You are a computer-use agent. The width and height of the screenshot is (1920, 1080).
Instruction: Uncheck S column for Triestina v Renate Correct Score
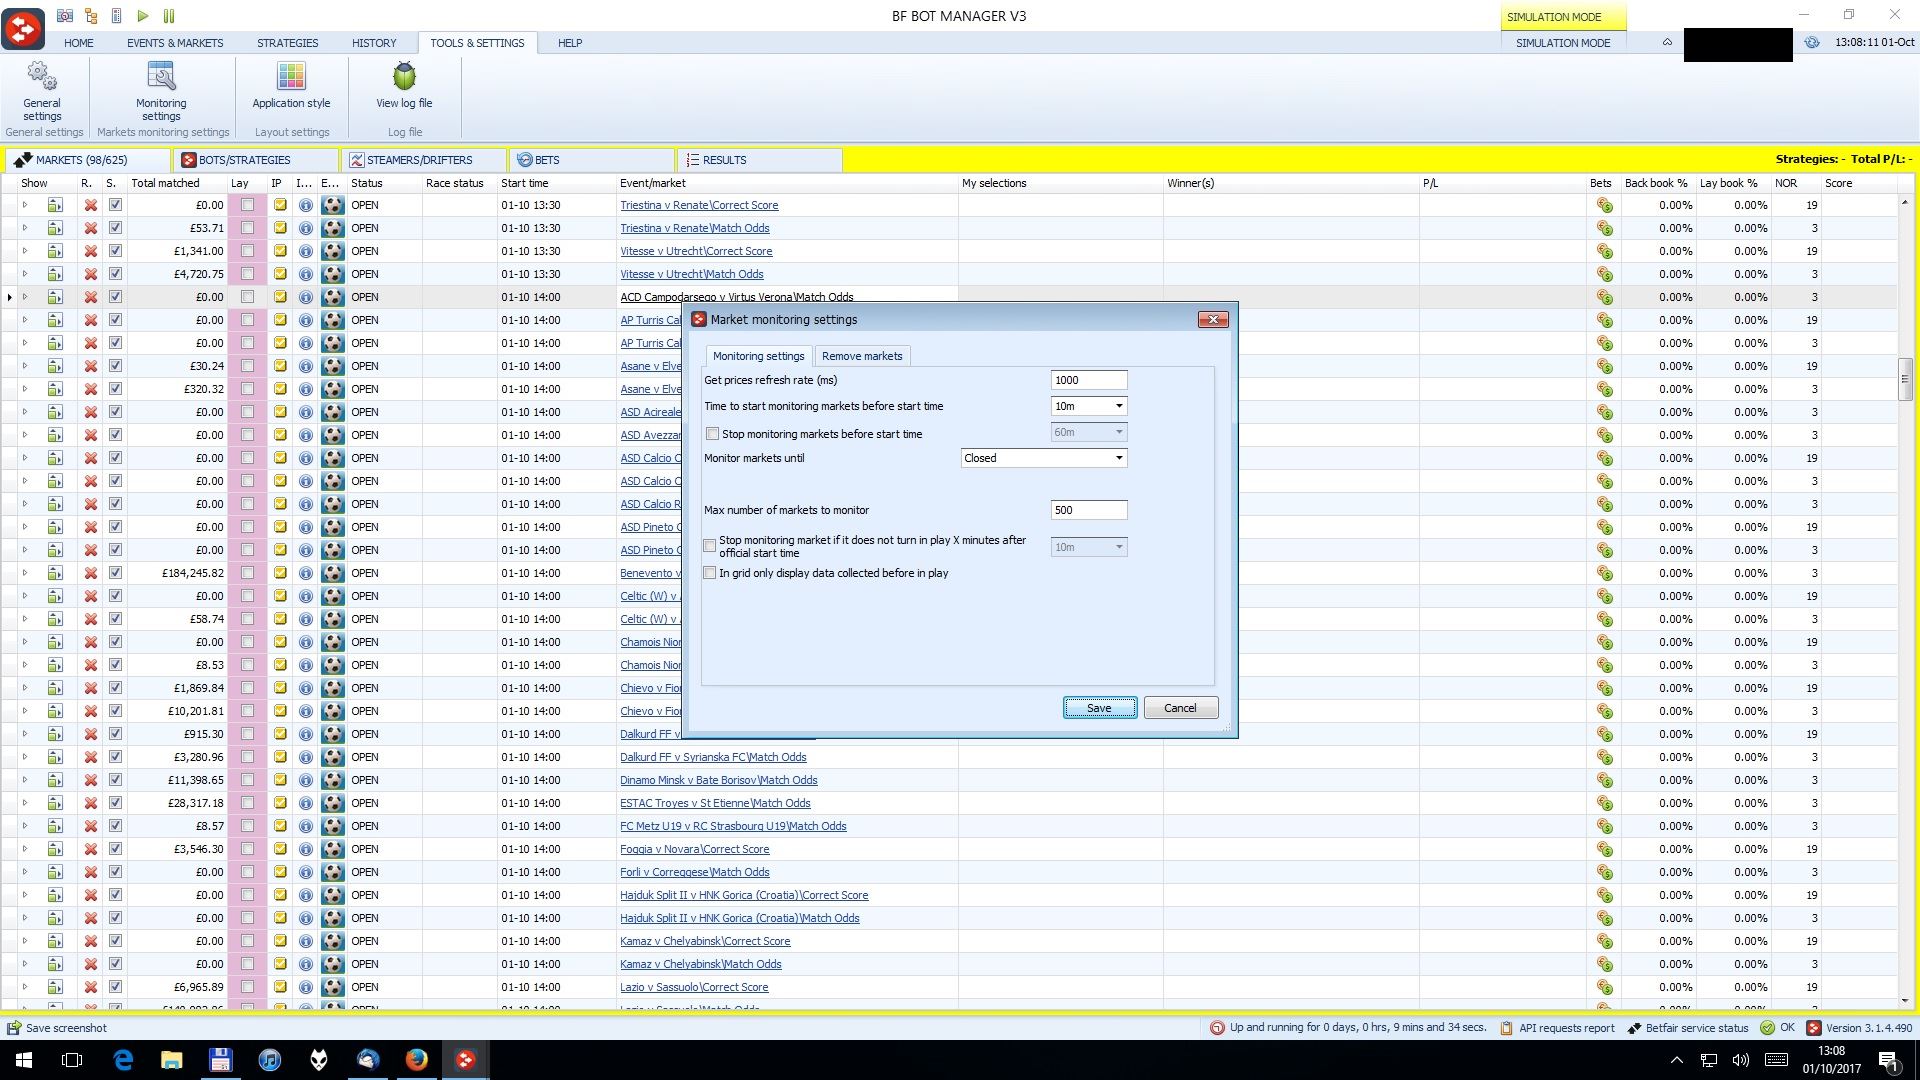115,205
